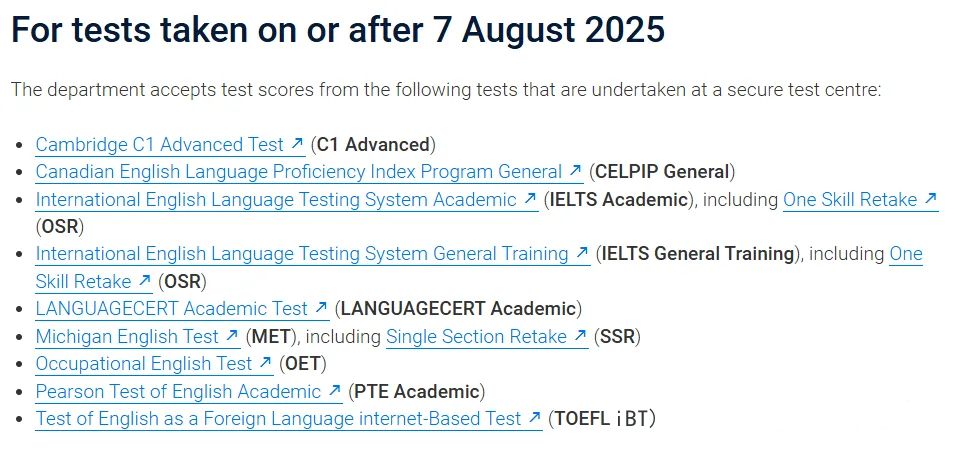Image resolution: width=954 pixels, height=452 pixels.
Task: Click external-link arrow after LANGUAGECERT Academic Test
Action: (321, 308)
